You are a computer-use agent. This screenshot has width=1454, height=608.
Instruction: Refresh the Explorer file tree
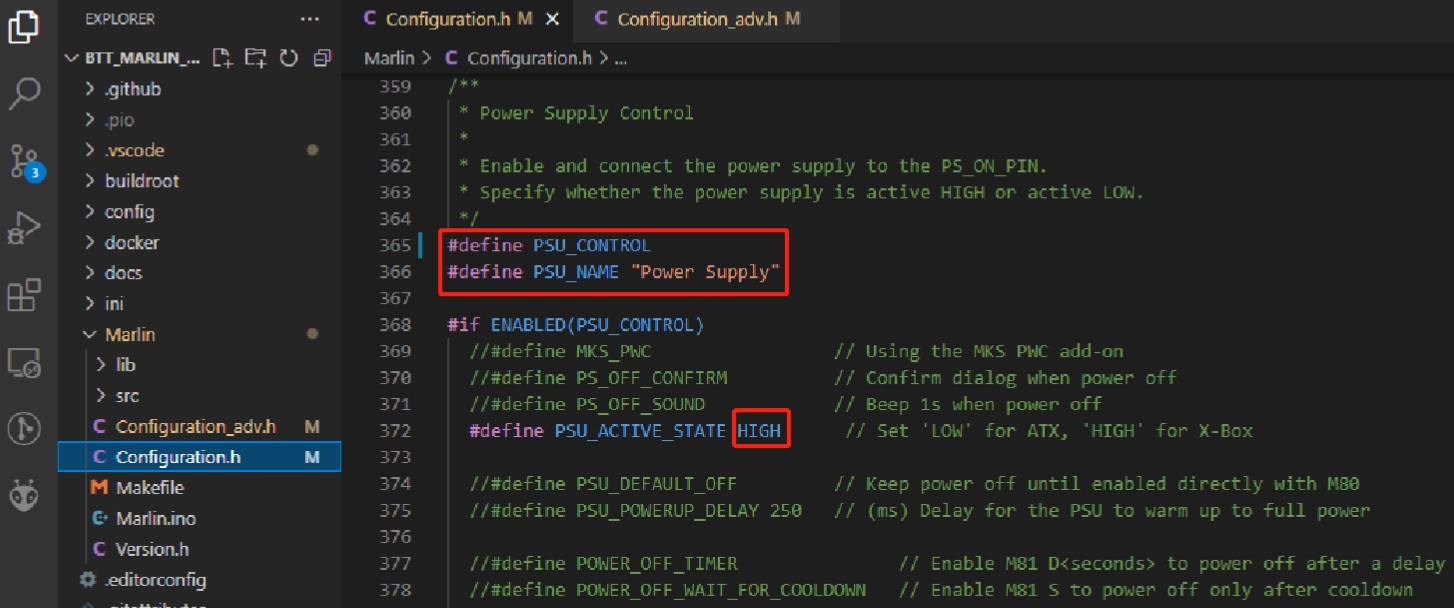pyautogui.click(x=289, y=58)
